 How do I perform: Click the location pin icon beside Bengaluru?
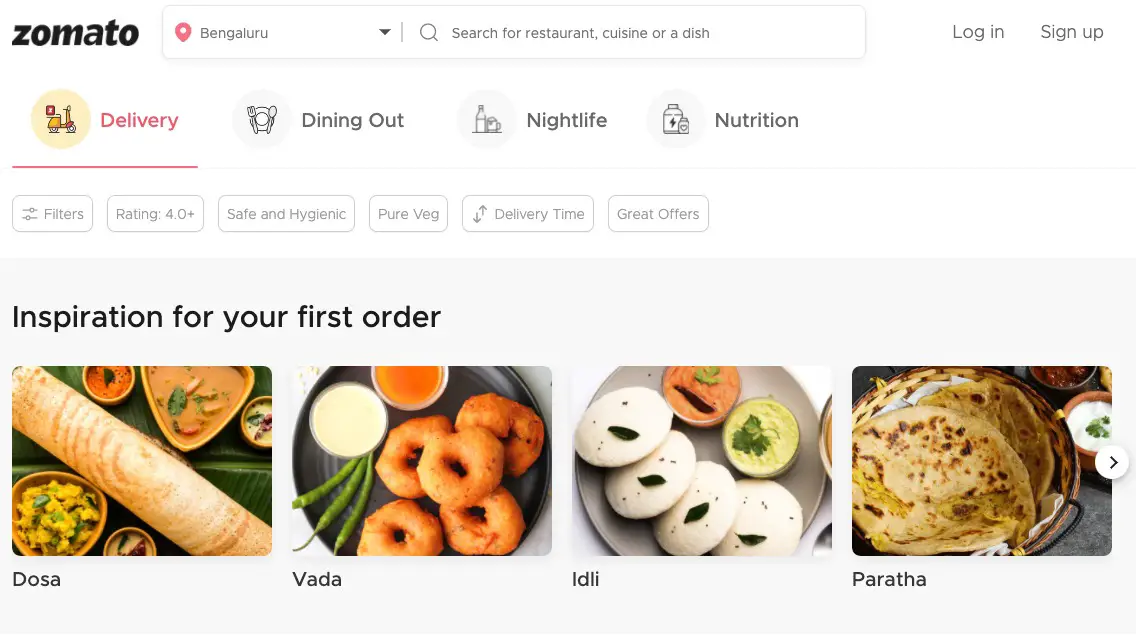(x=183, y=31)
